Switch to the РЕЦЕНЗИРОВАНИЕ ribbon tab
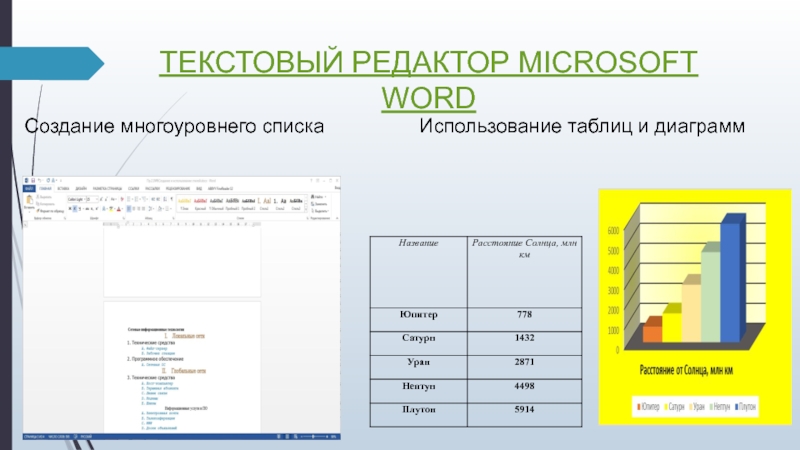800x450 pixels. pos(178,188)
